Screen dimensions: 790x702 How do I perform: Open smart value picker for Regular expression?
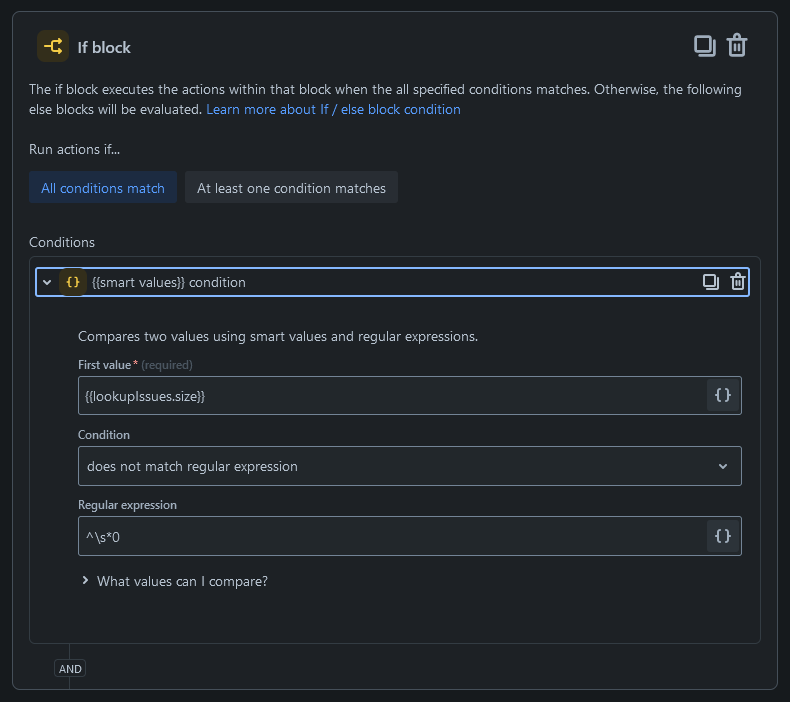click(x=723, y=536)
